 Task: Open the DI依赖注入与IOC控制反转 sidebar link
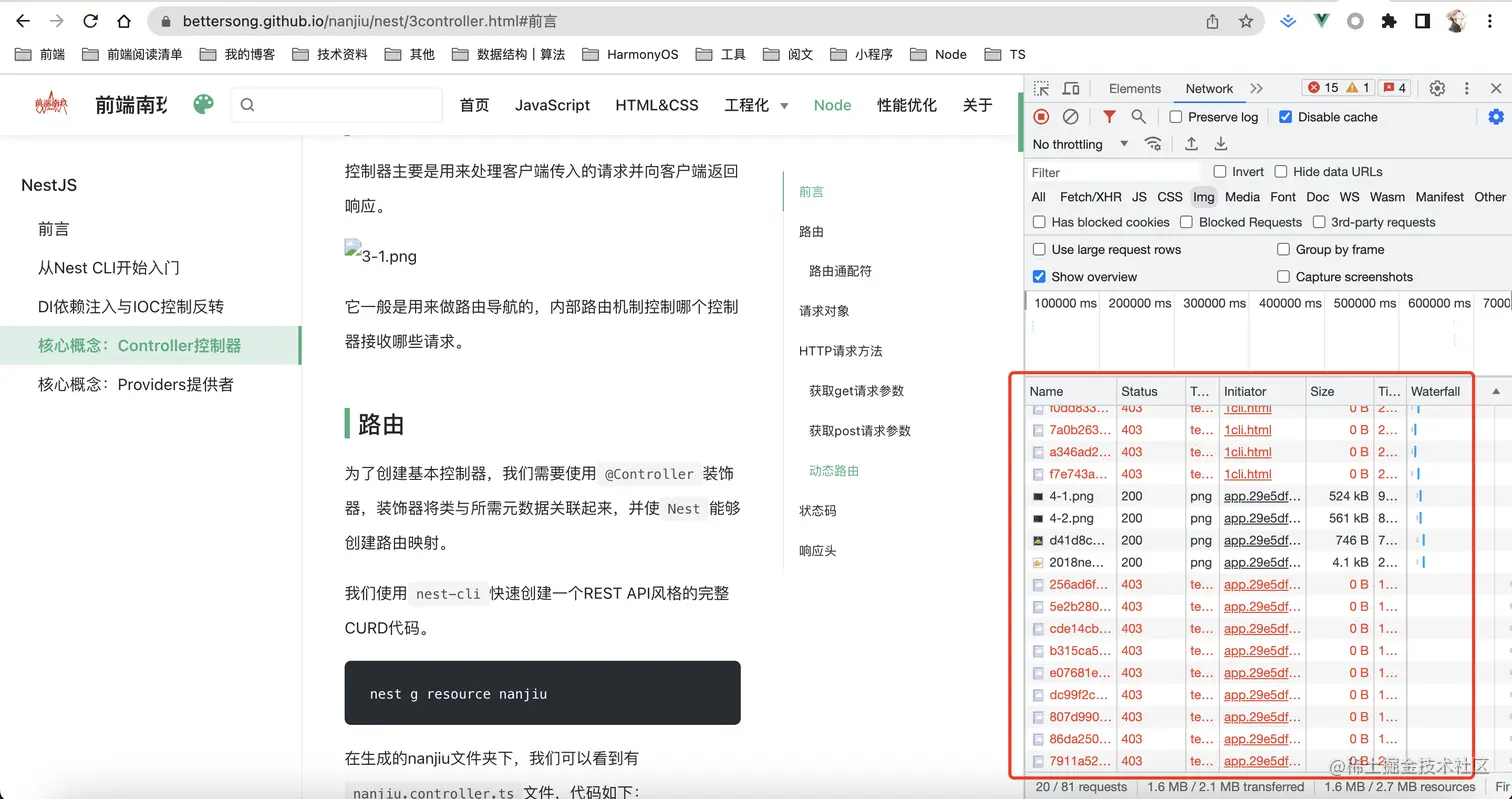pyautogui.click(x=131, y=307)
